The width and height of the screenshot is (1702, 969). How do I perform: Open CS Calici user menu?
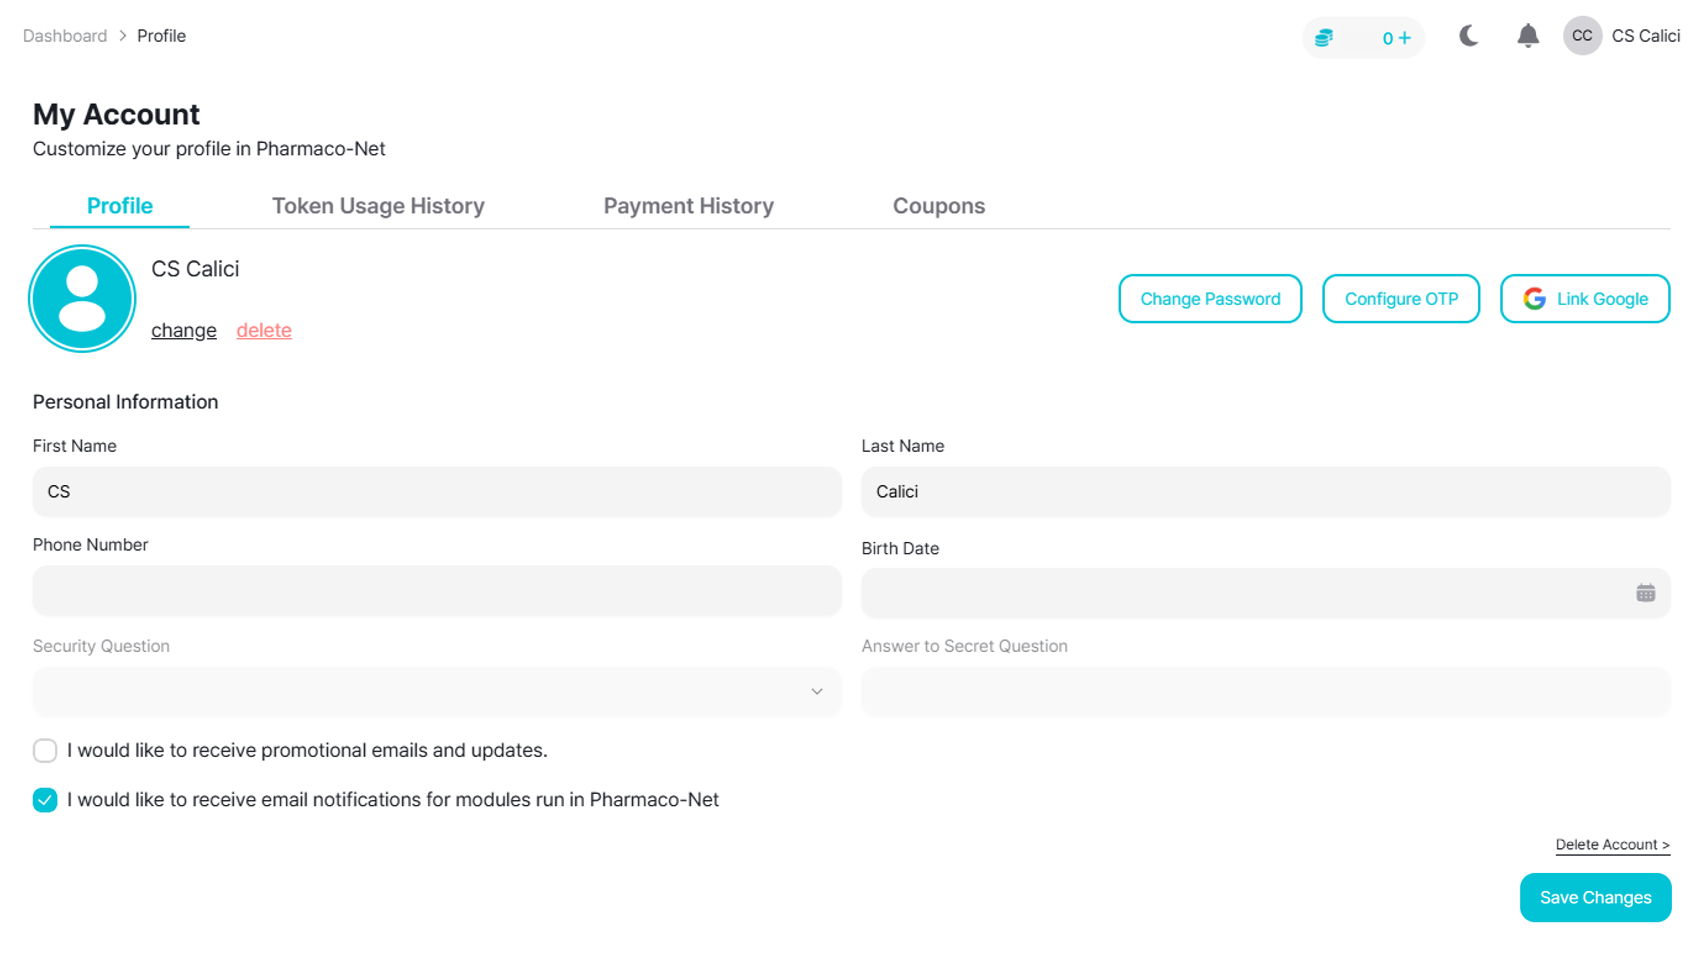point(1645,36)
